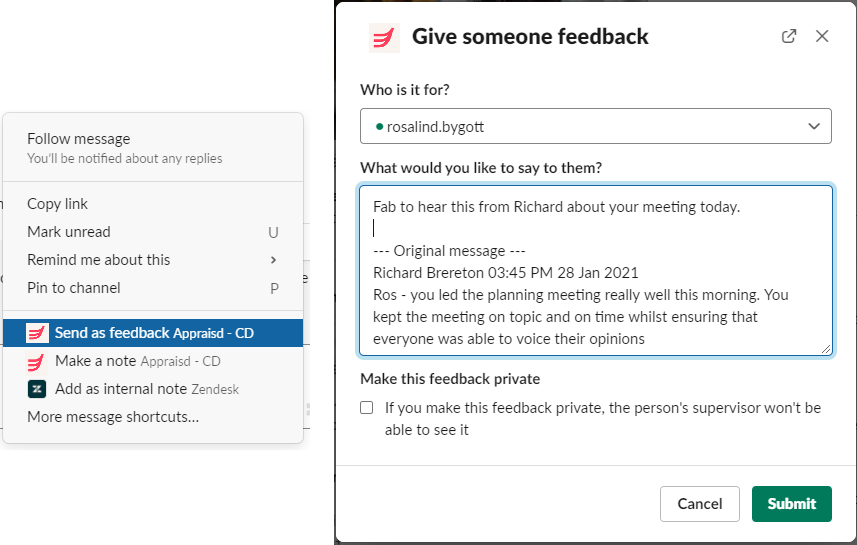This screenshot has height=545, width=857.
Task: Open the Who is it for dropdown
Action: [596, 126]
